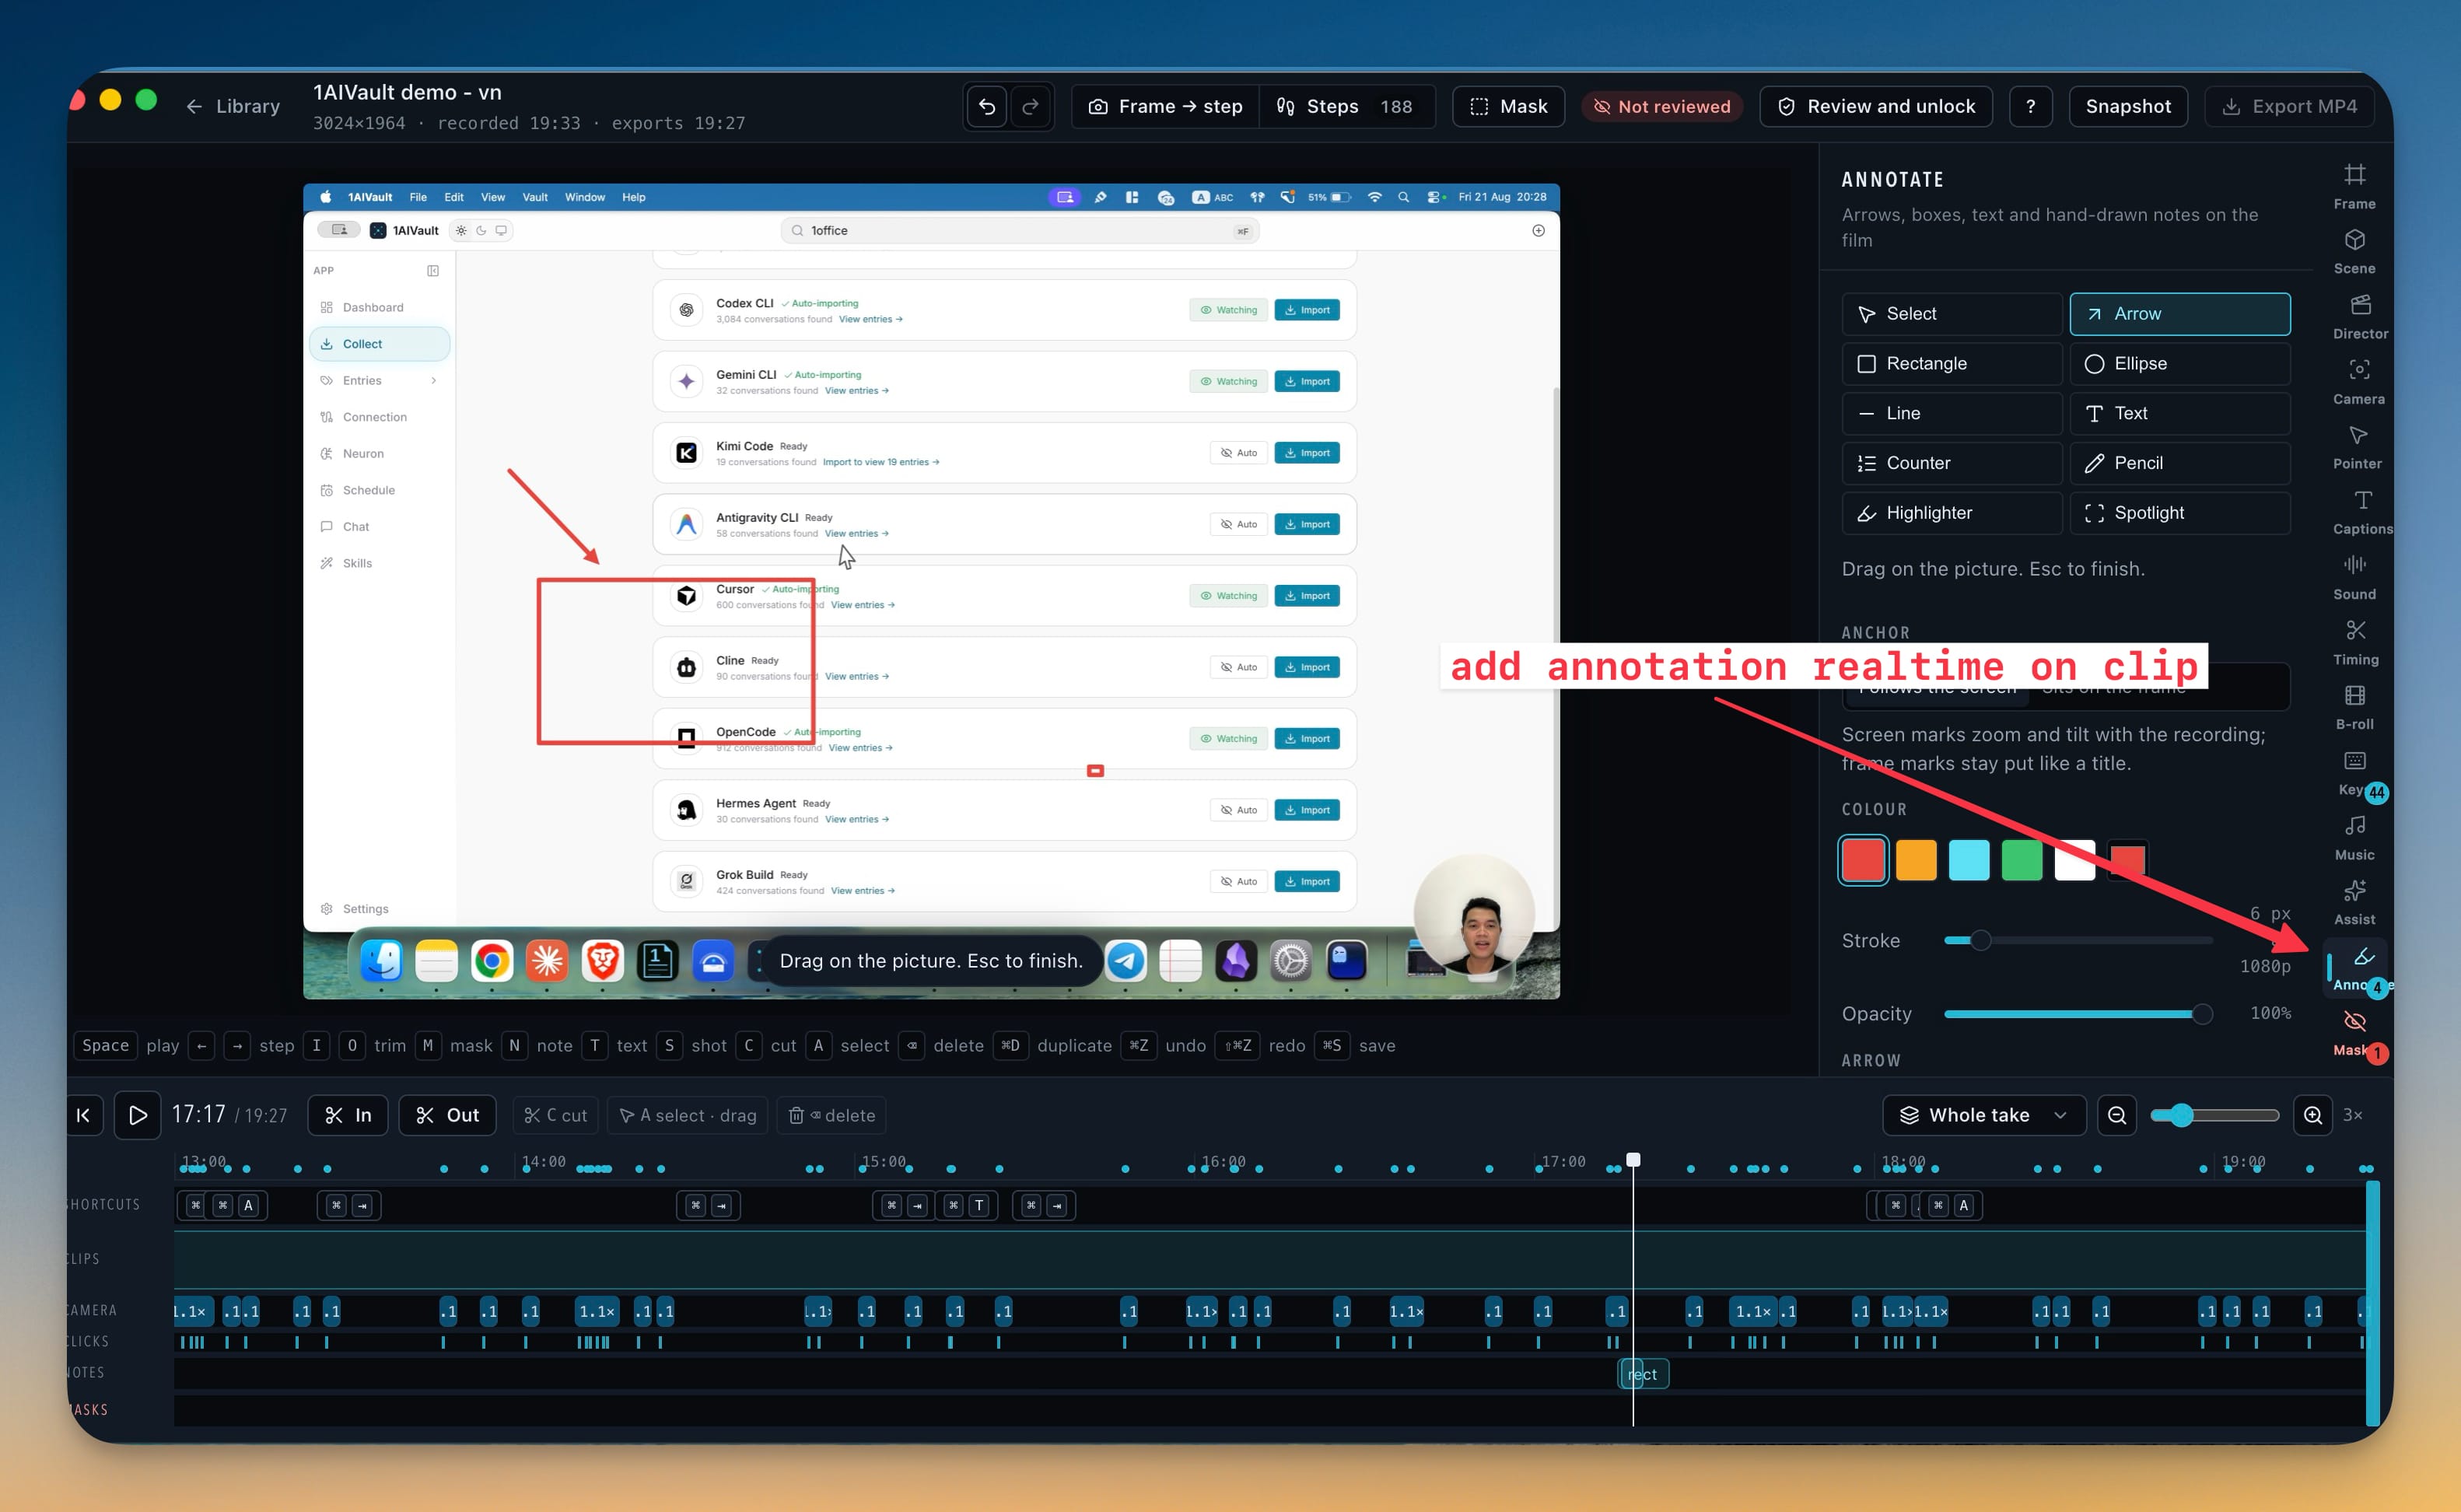Choose the cyan colour swatch

[x=1969, y=860]
